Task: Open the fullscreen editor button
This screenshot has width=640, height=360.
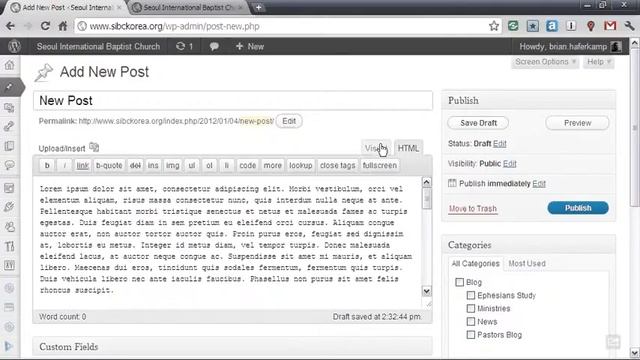Action: 380,165
